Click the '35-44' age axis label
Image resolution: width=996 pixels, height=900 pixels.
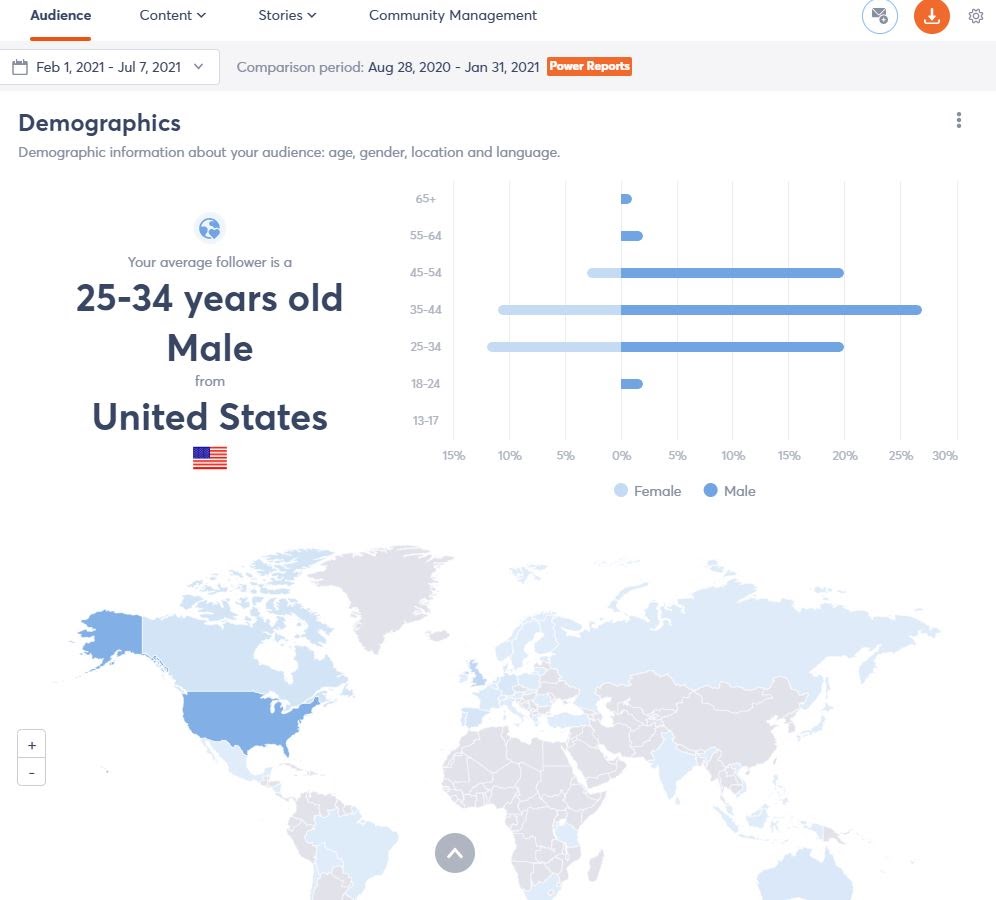coord(426,310)
